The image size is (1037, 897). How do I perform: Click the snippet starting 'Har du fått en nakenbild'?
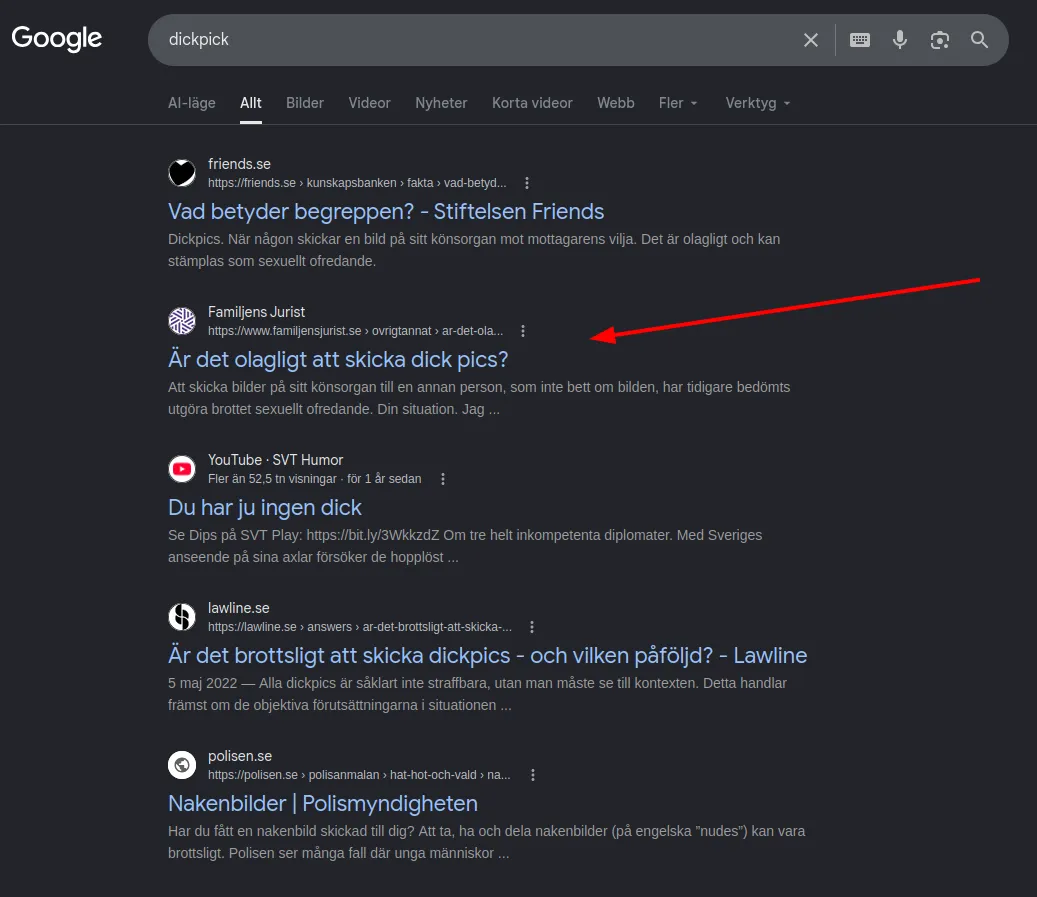pyautogui.click(x=487, y=842)
